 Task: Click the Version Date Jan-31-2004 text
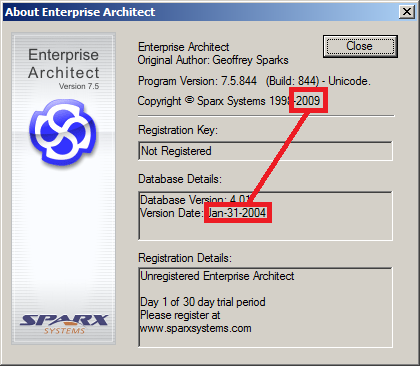coord(203,213)
